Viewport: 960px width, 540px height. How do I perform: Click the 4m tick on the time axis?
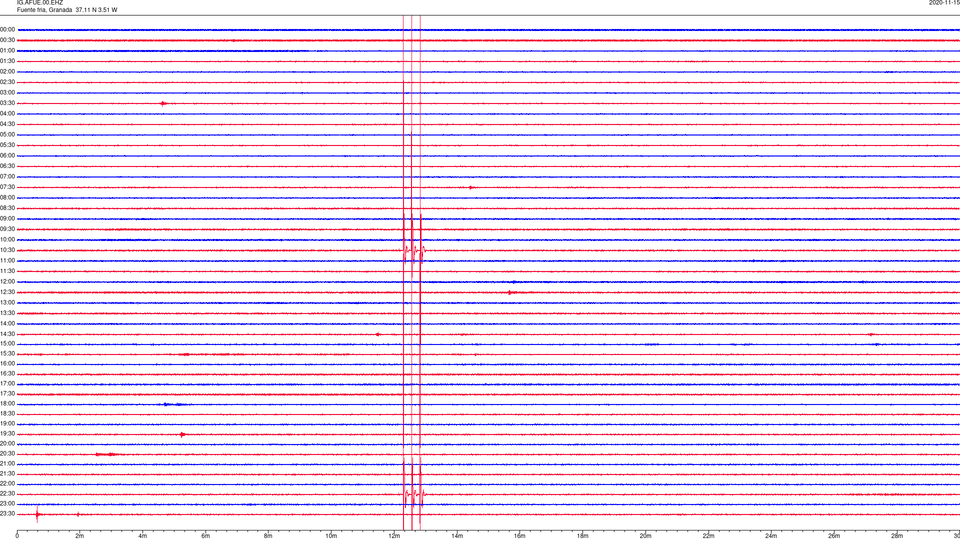tap(143, 536)
